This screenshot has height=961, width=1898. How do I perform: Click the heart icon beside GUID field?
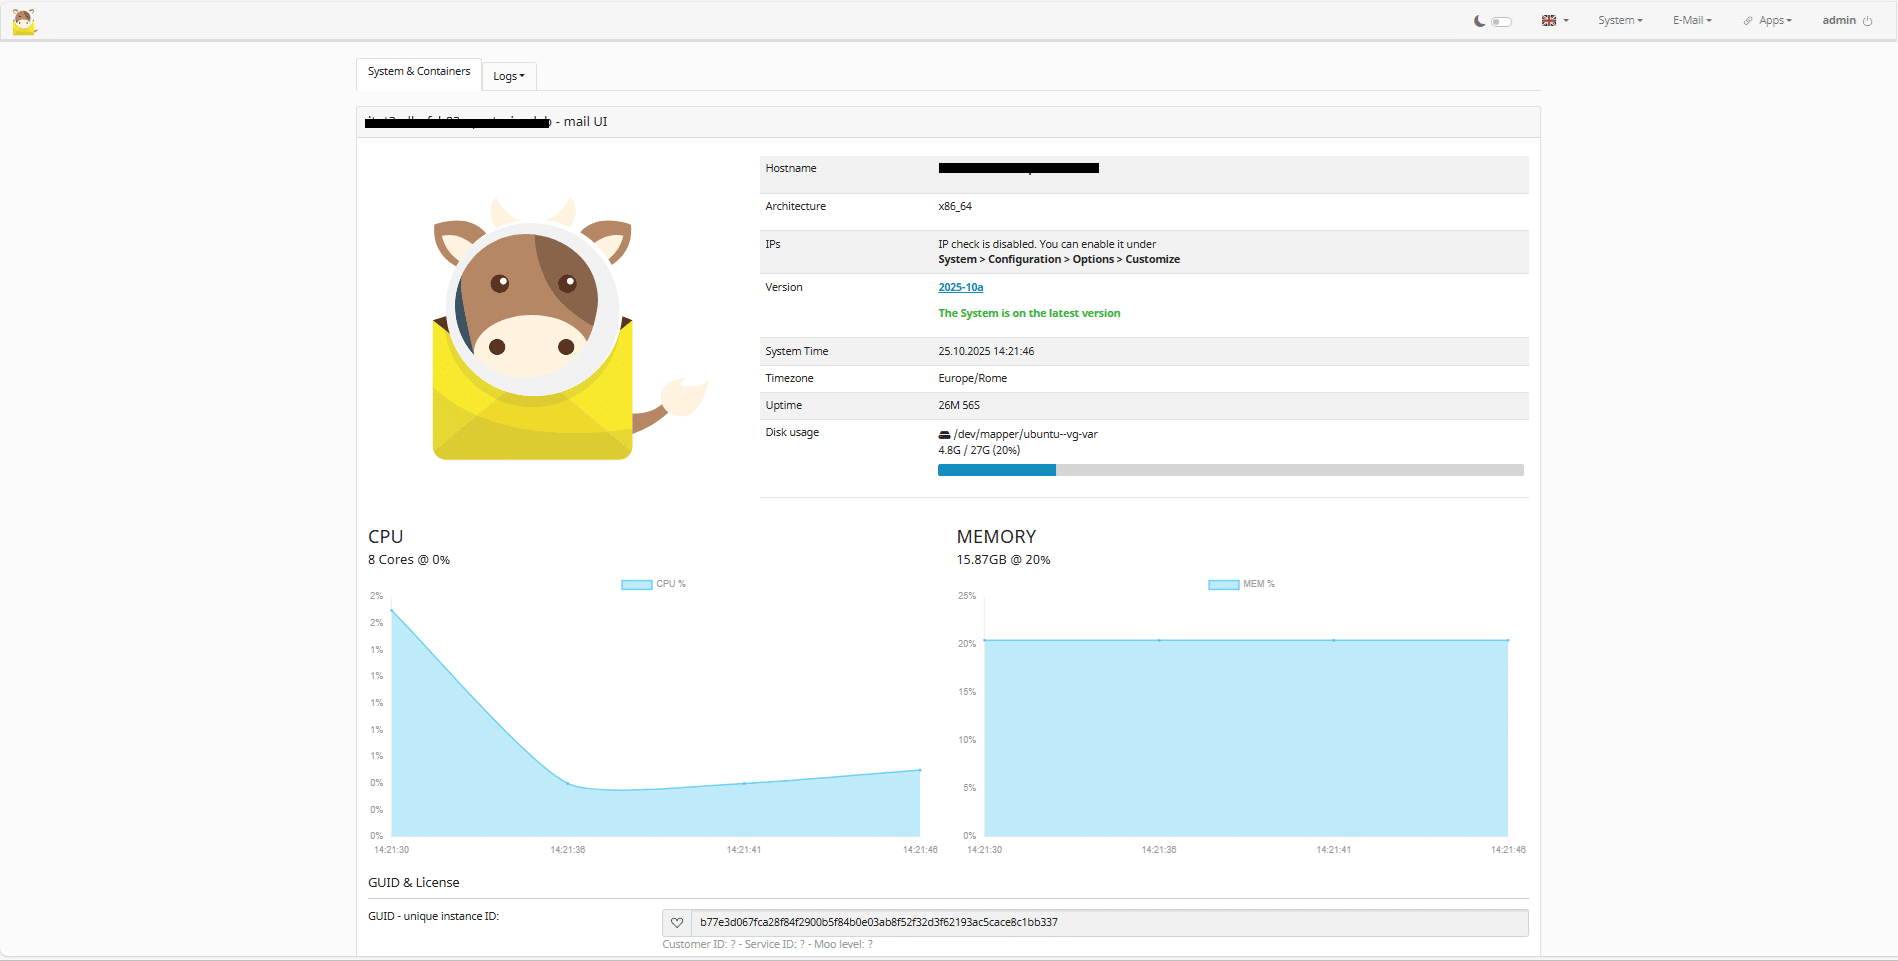[677, 923]
